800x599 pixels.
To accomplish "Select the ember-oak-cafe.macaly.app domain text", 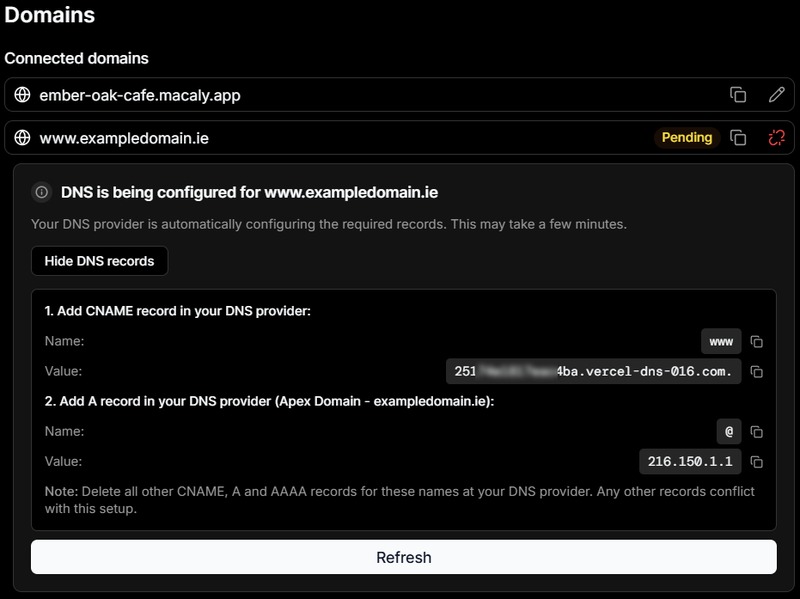I will click(x=140, y=95).
